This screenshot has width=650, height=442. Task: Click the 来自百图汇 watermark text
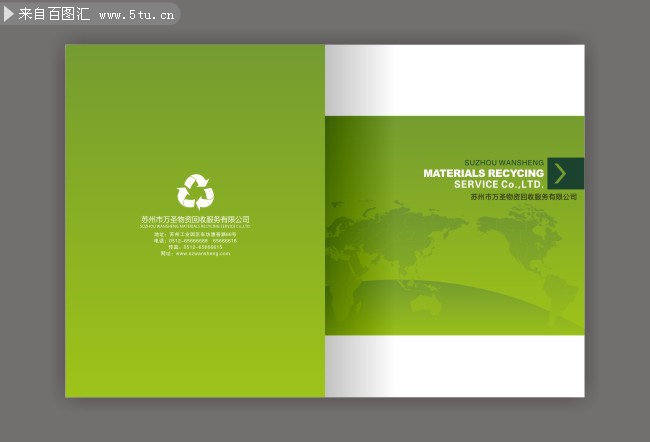pos(54,14)
